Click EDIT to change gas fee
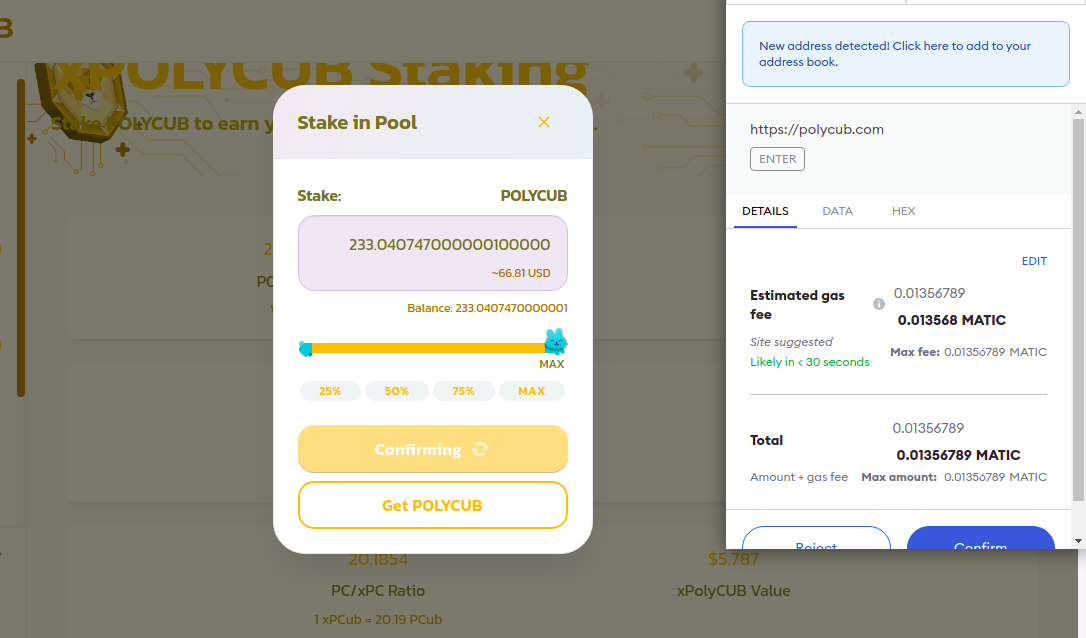Viewport: 1086px width, 638px height. pos(1034,261)
